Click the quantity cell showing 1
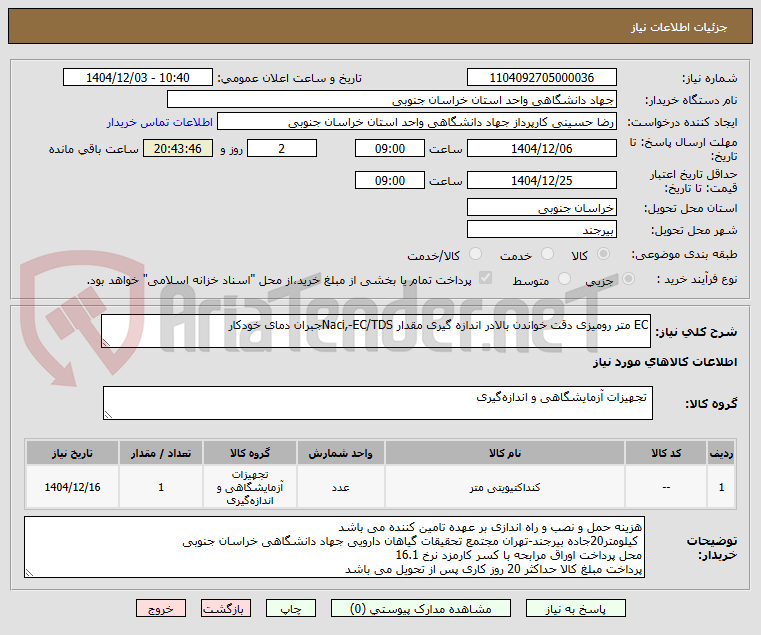The image size is (761, 635). 161,487
